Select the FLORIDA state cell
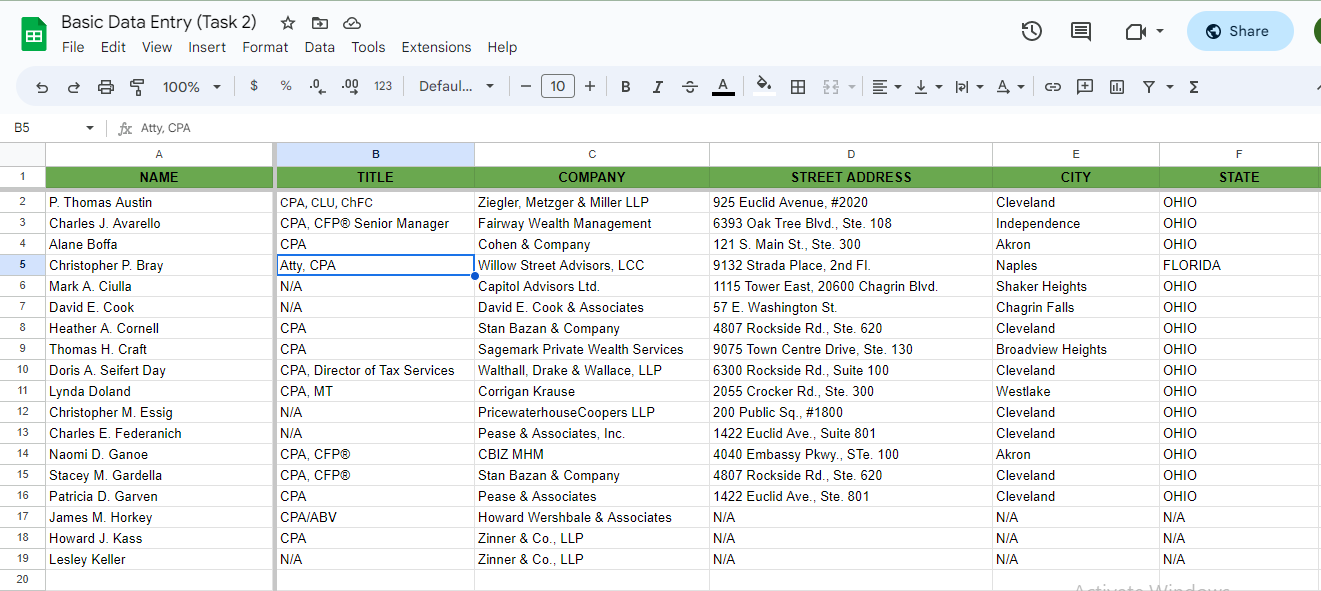This screenshot has width=1321, height=591. point(1239,265)
